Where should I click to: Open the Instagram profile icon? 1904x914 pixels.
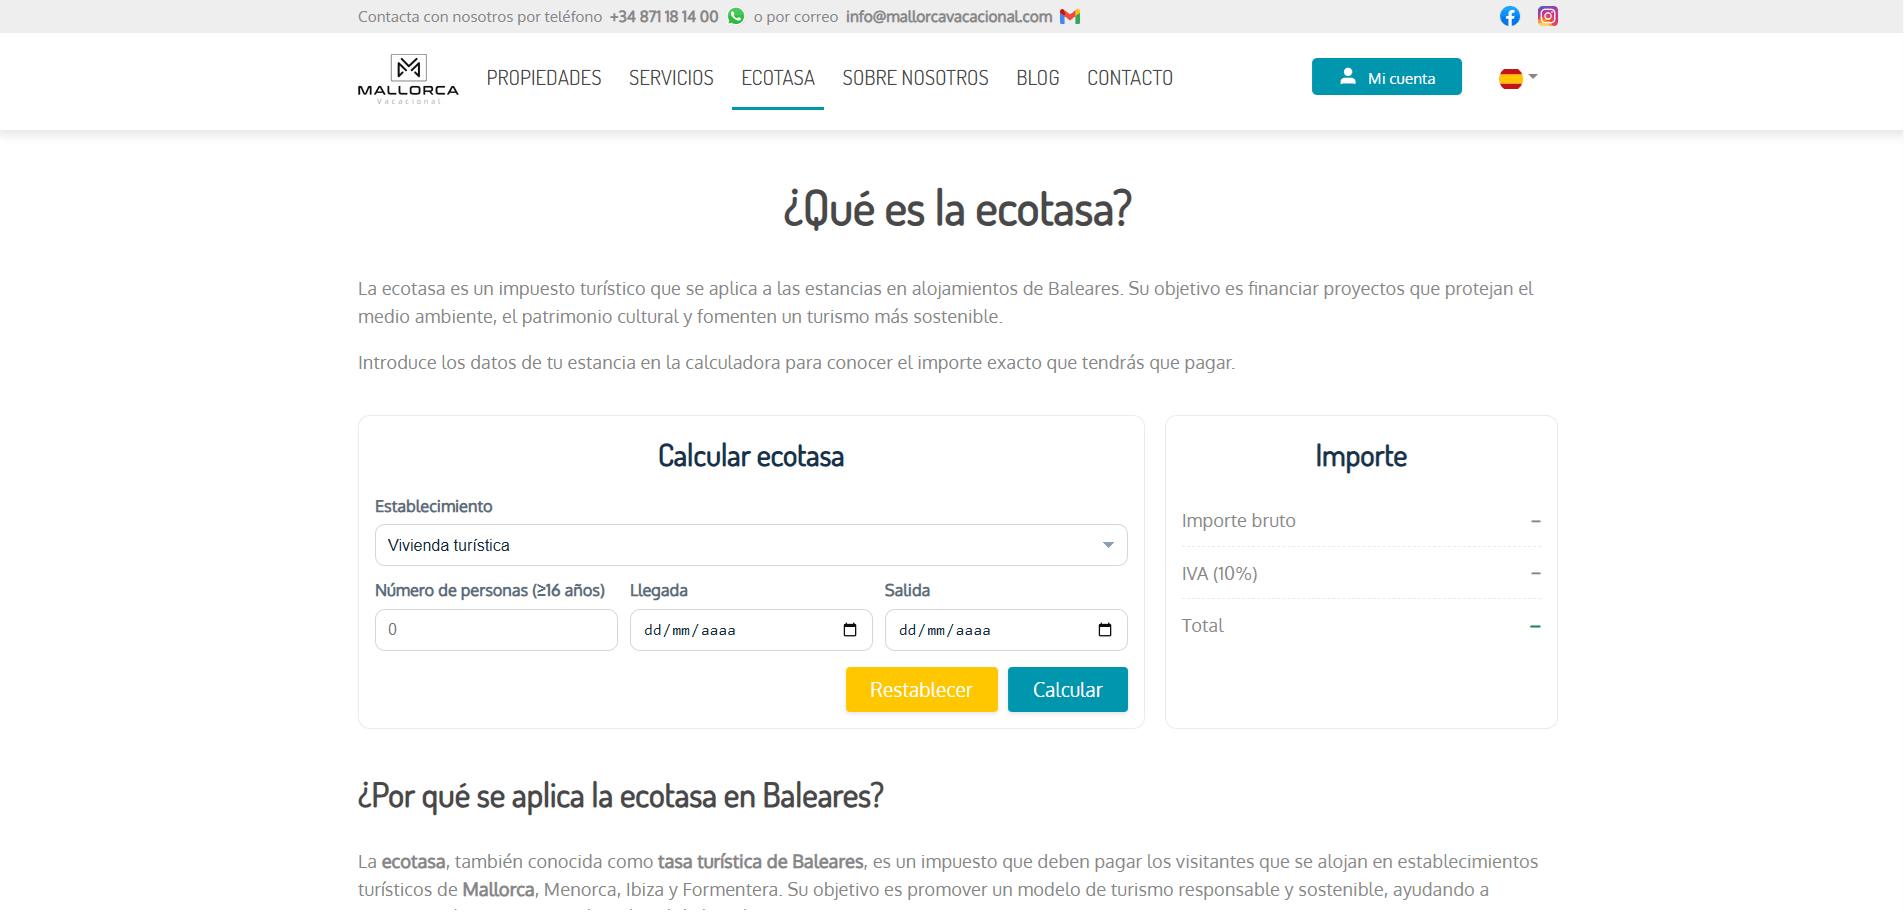[1548, 16]
